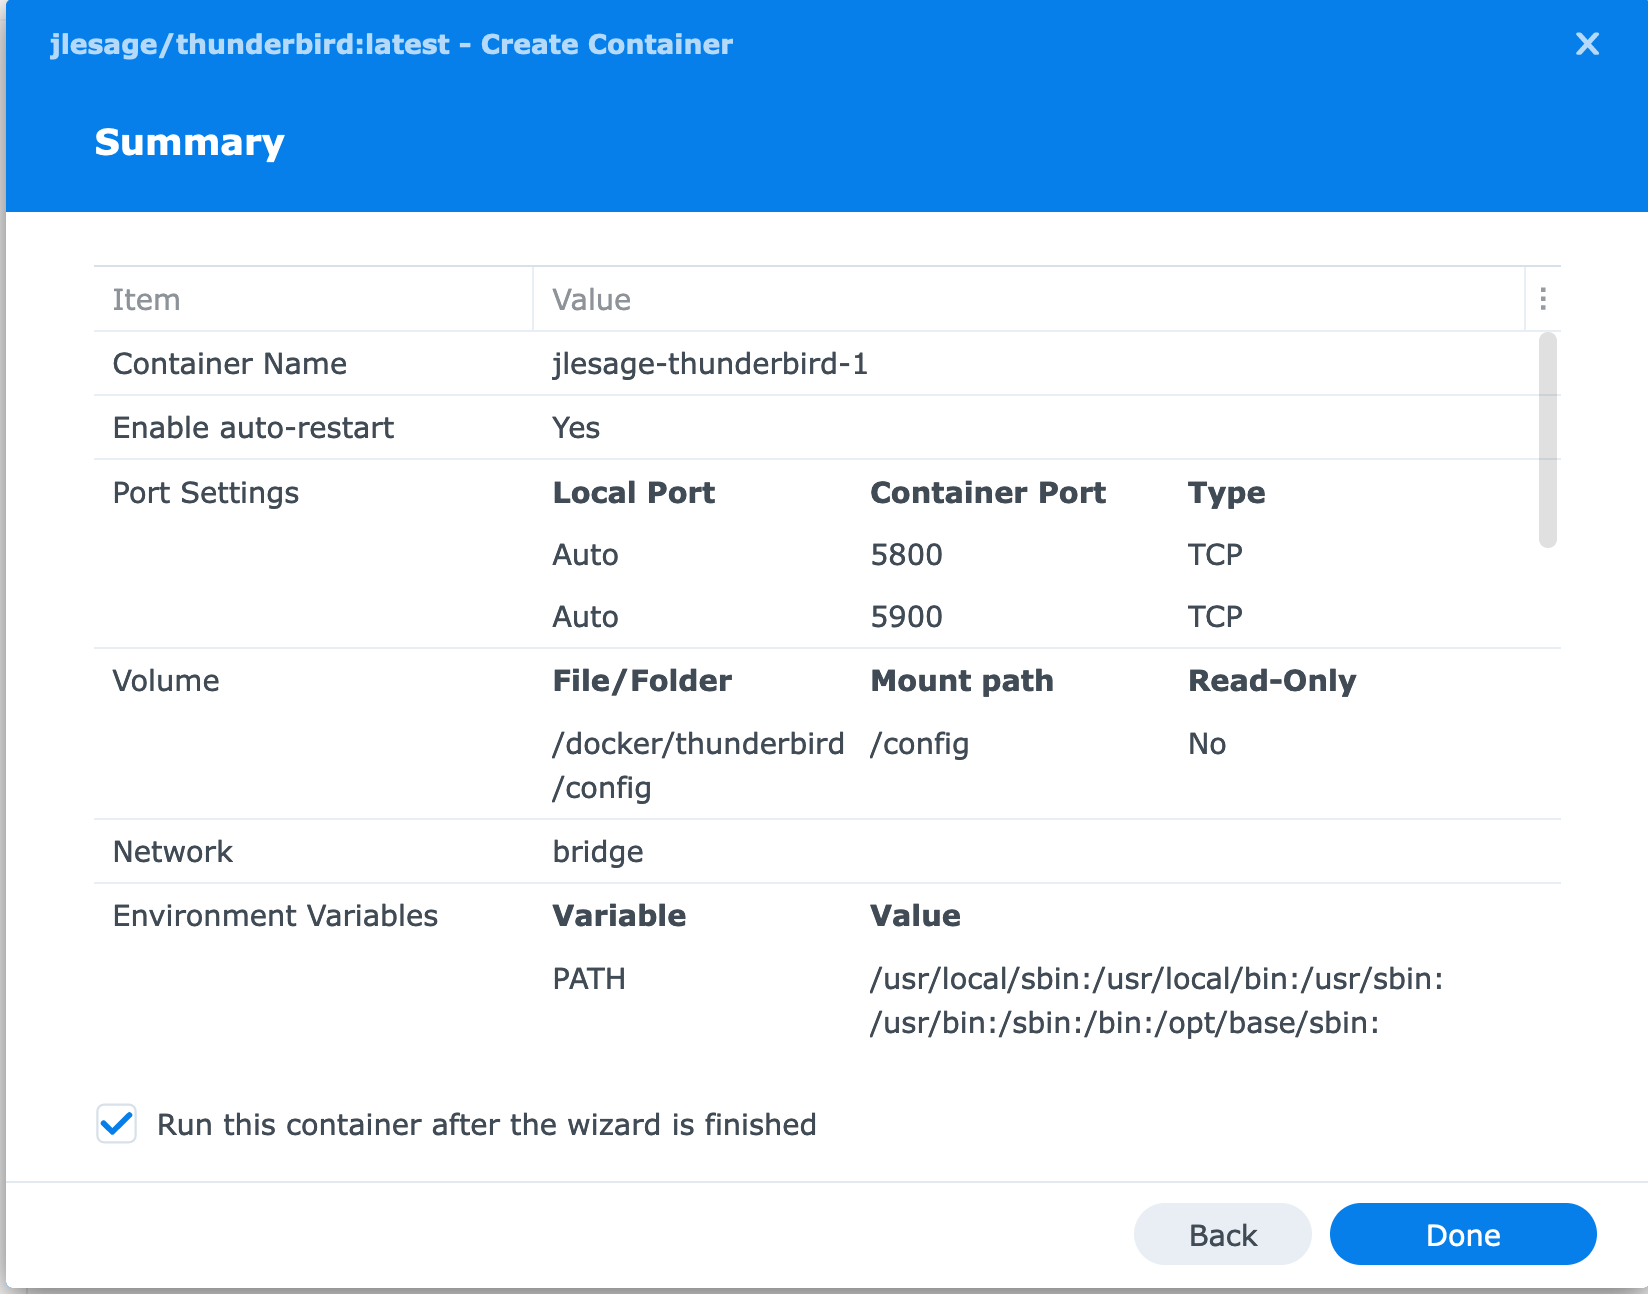Click the File/Folder column heading

(642, 681)
